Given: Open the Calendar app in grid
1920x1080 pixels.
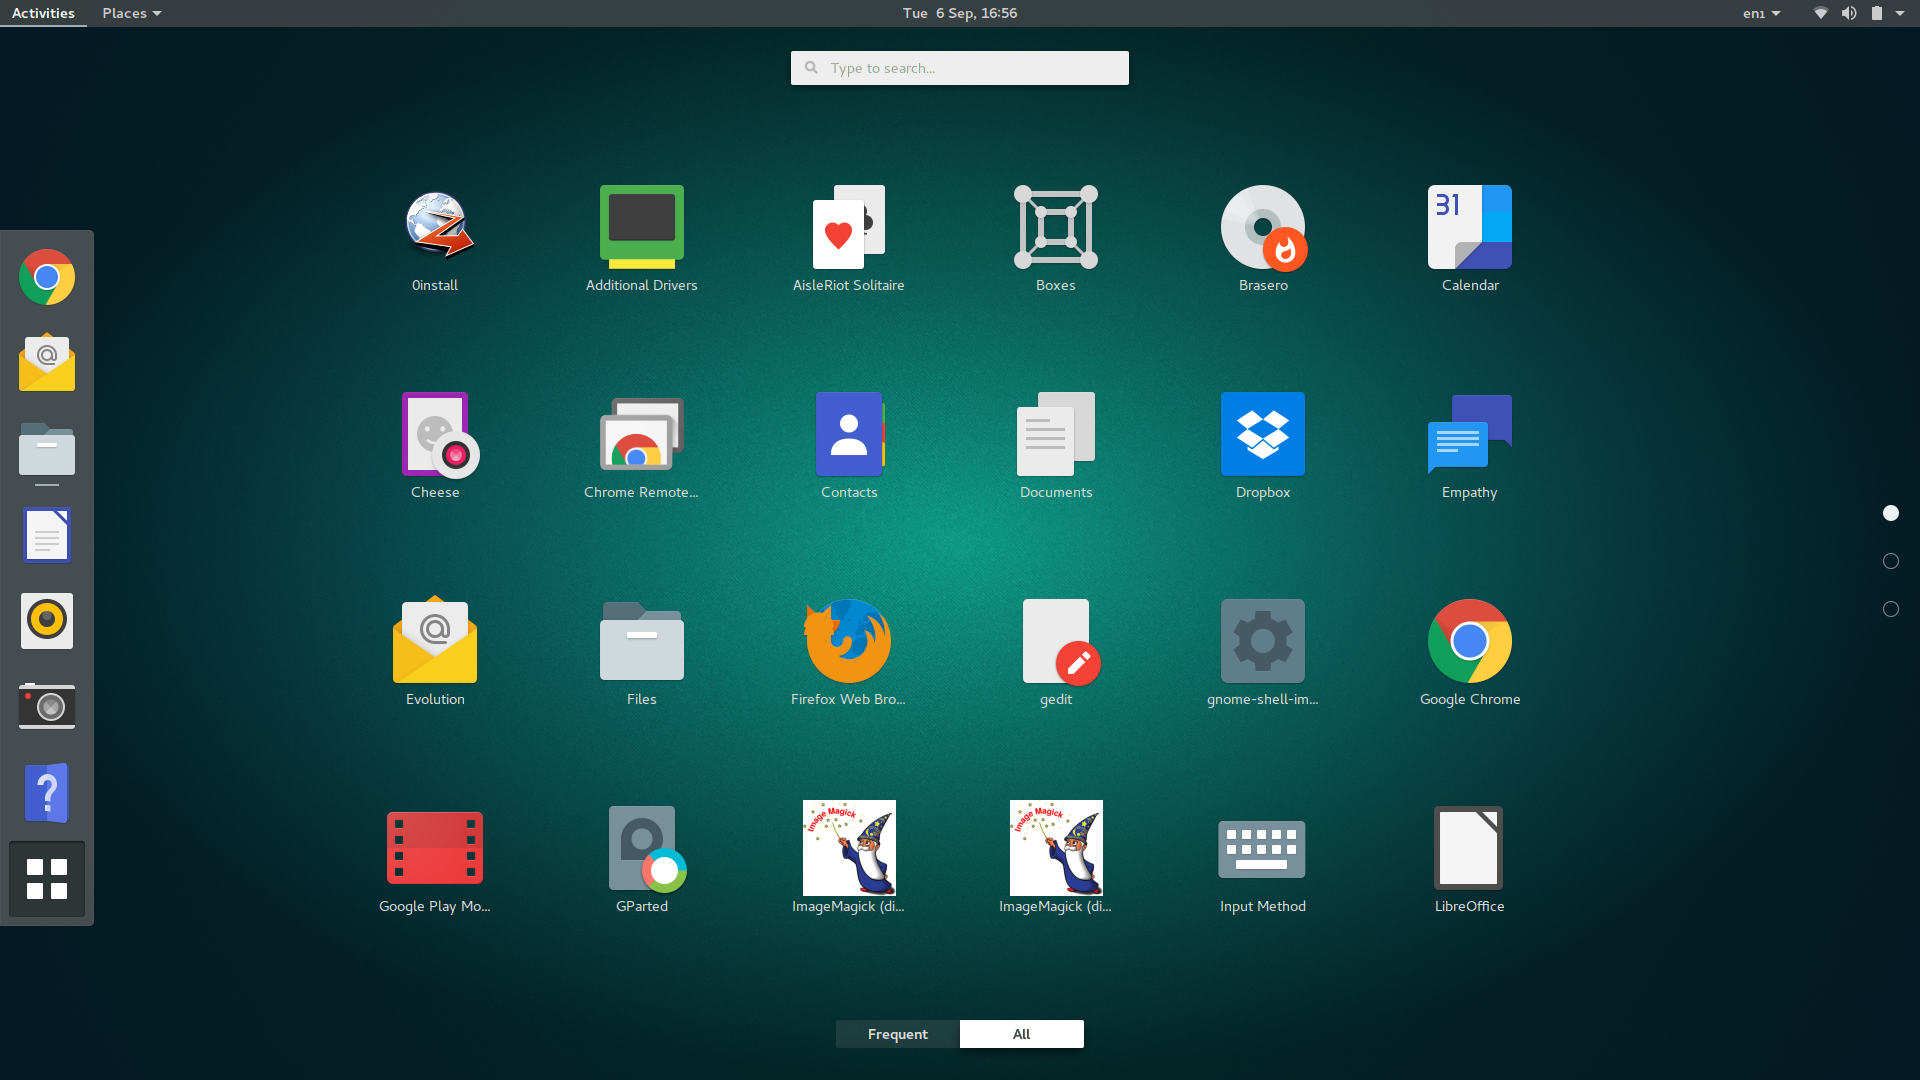Looking at the screenshot, I should pyautogui.click(x=1470, y=227).
